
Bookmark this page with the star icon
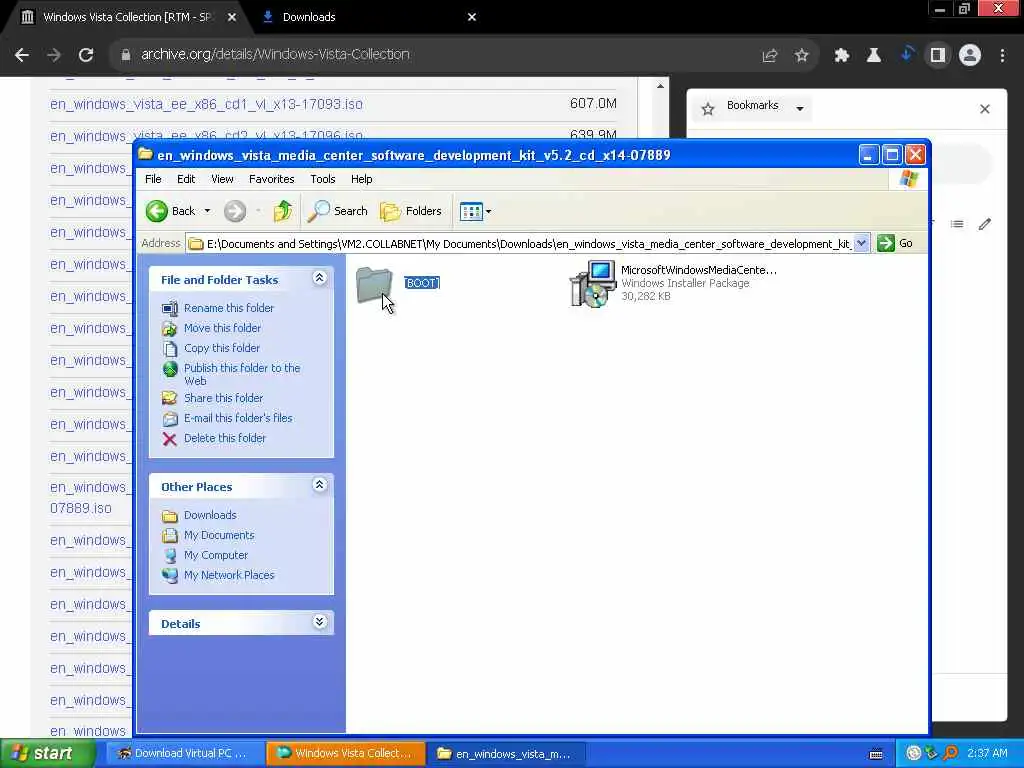(802, 56)
